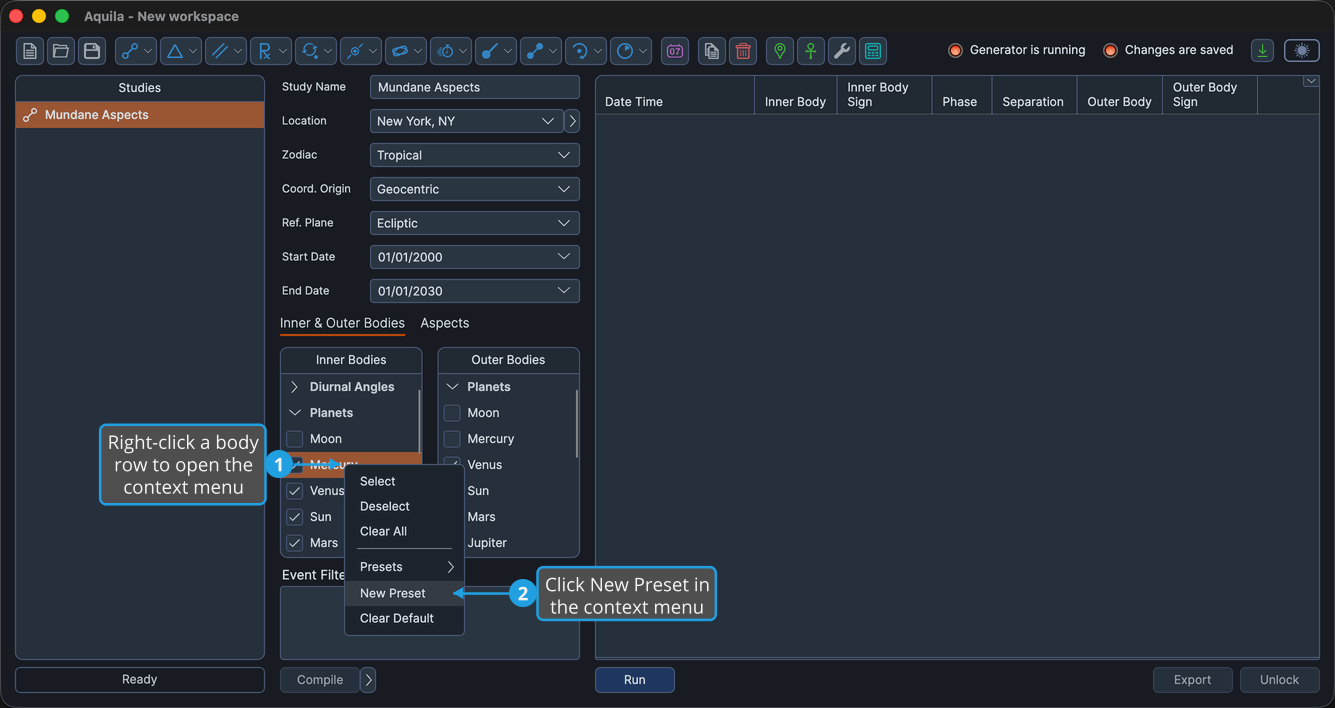Open the End Date picker 01/01/2030
Viewport: 1335px width, 708px height.
475,291
